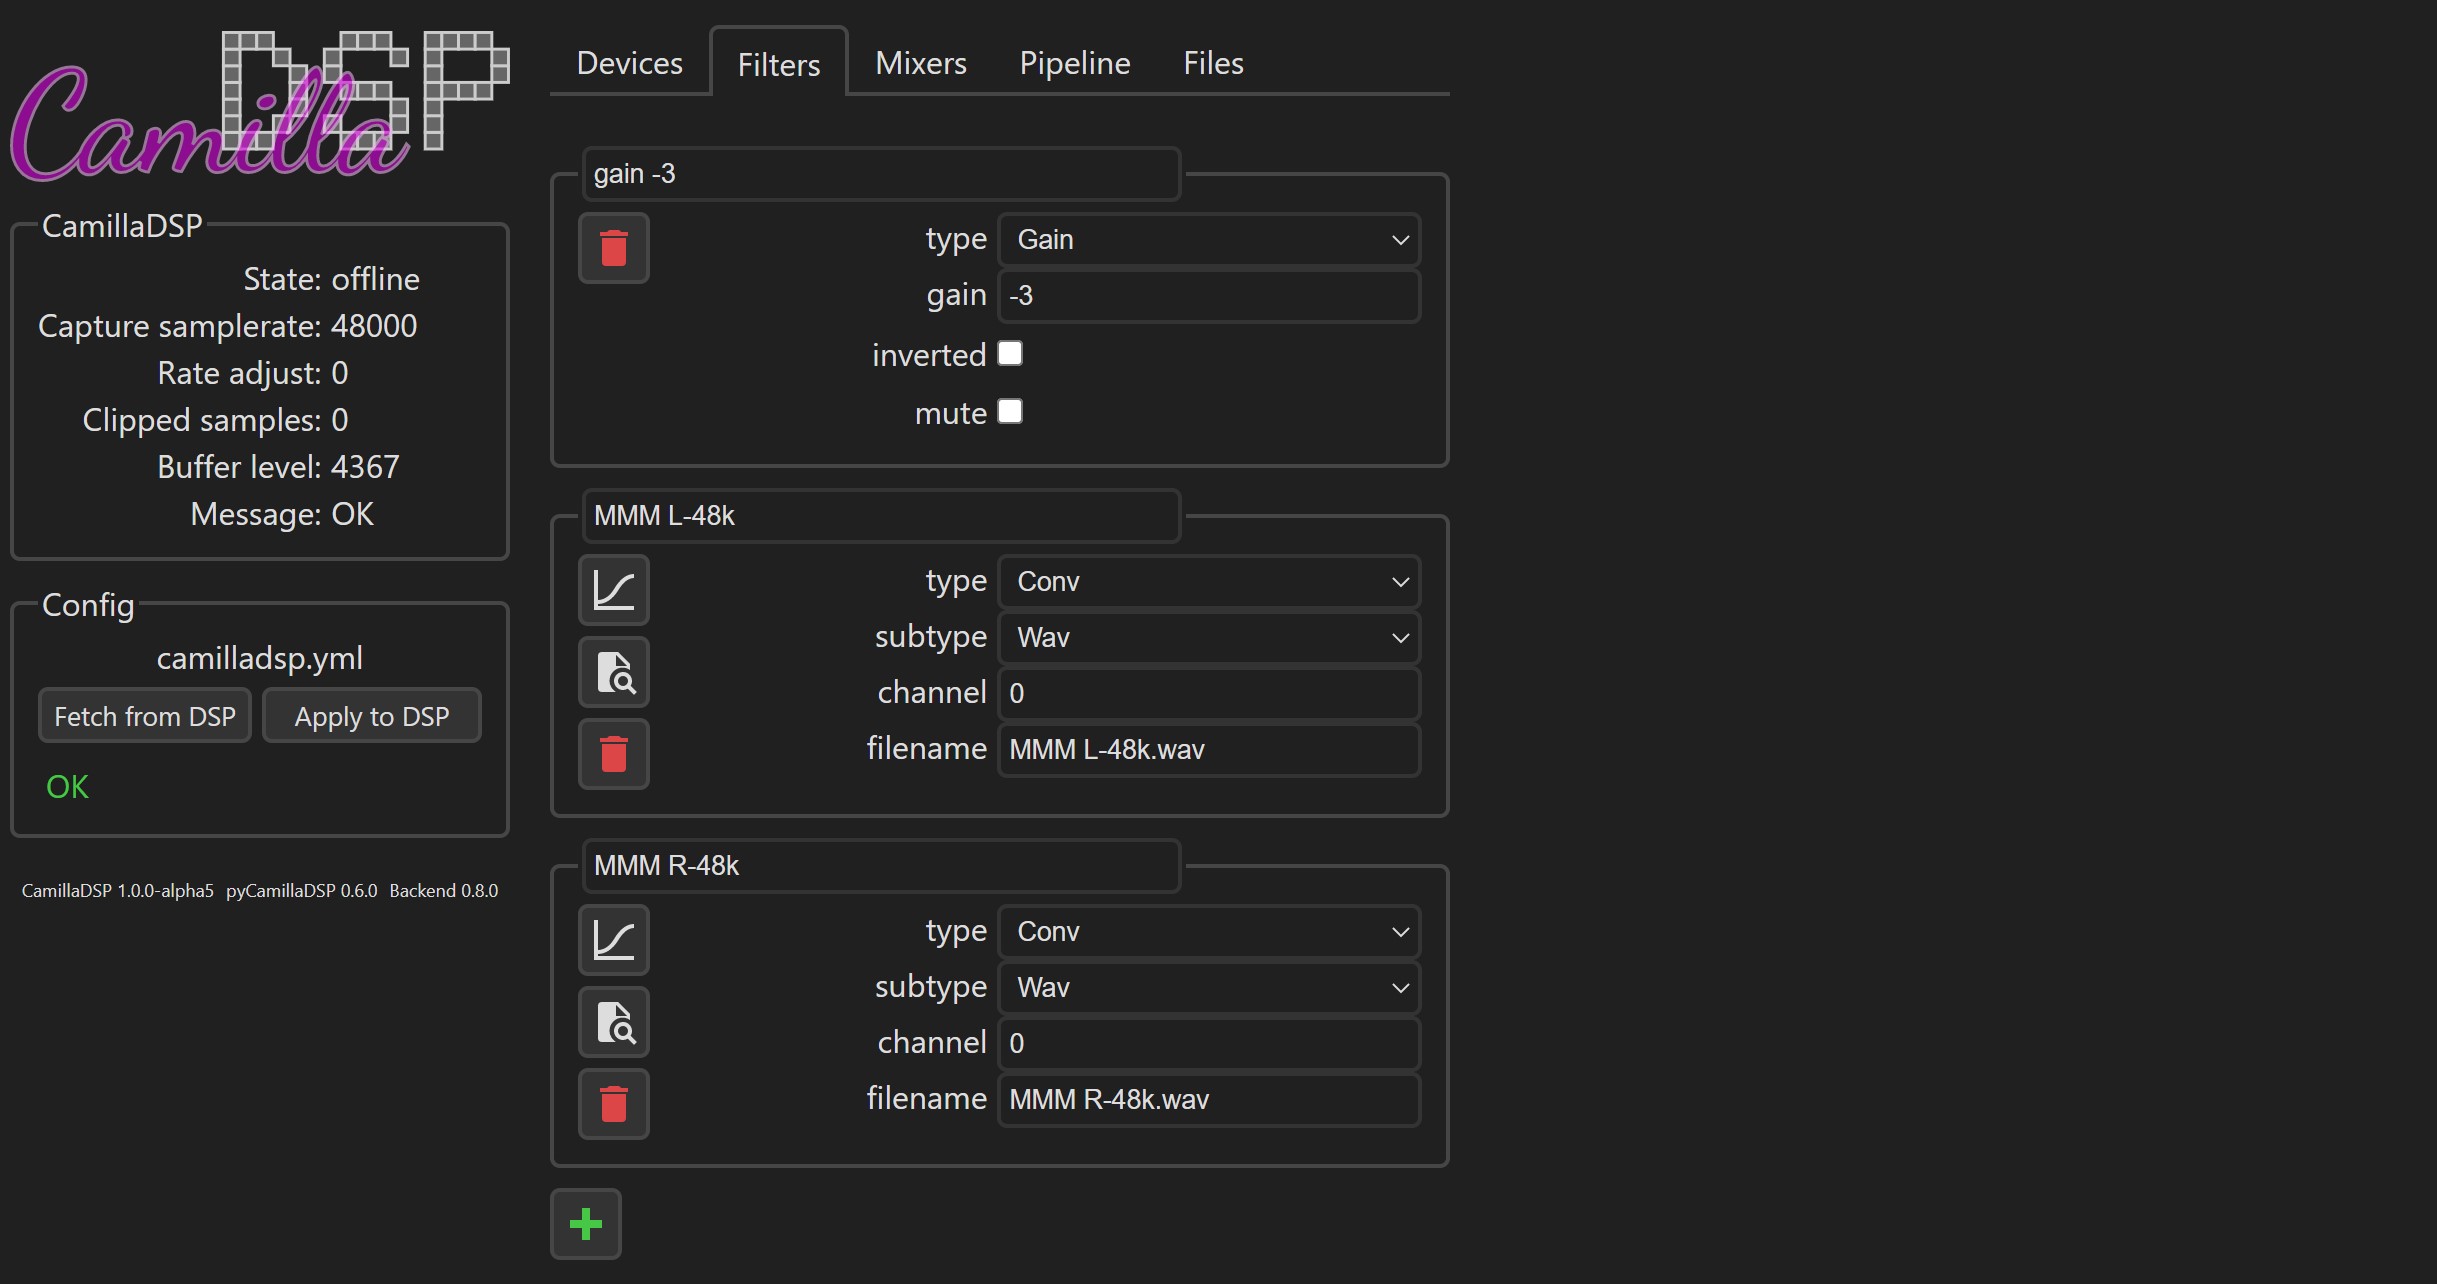This screenshot has width=2437, height=1284.
Task: Delete the MMM L-48k filter
Action: [x=614, y=754]
